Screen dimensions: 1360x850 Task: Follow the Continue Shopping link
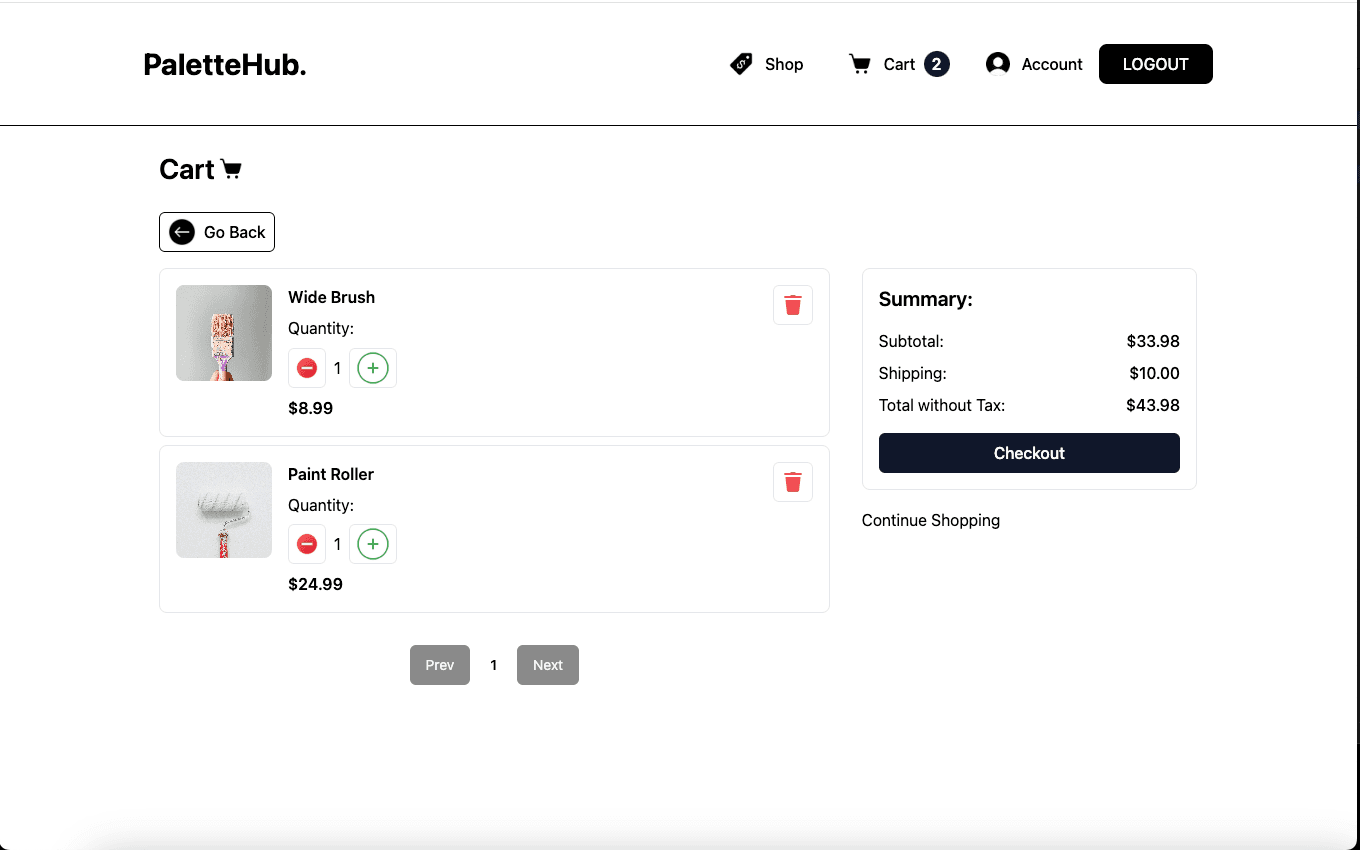[930, 520]
